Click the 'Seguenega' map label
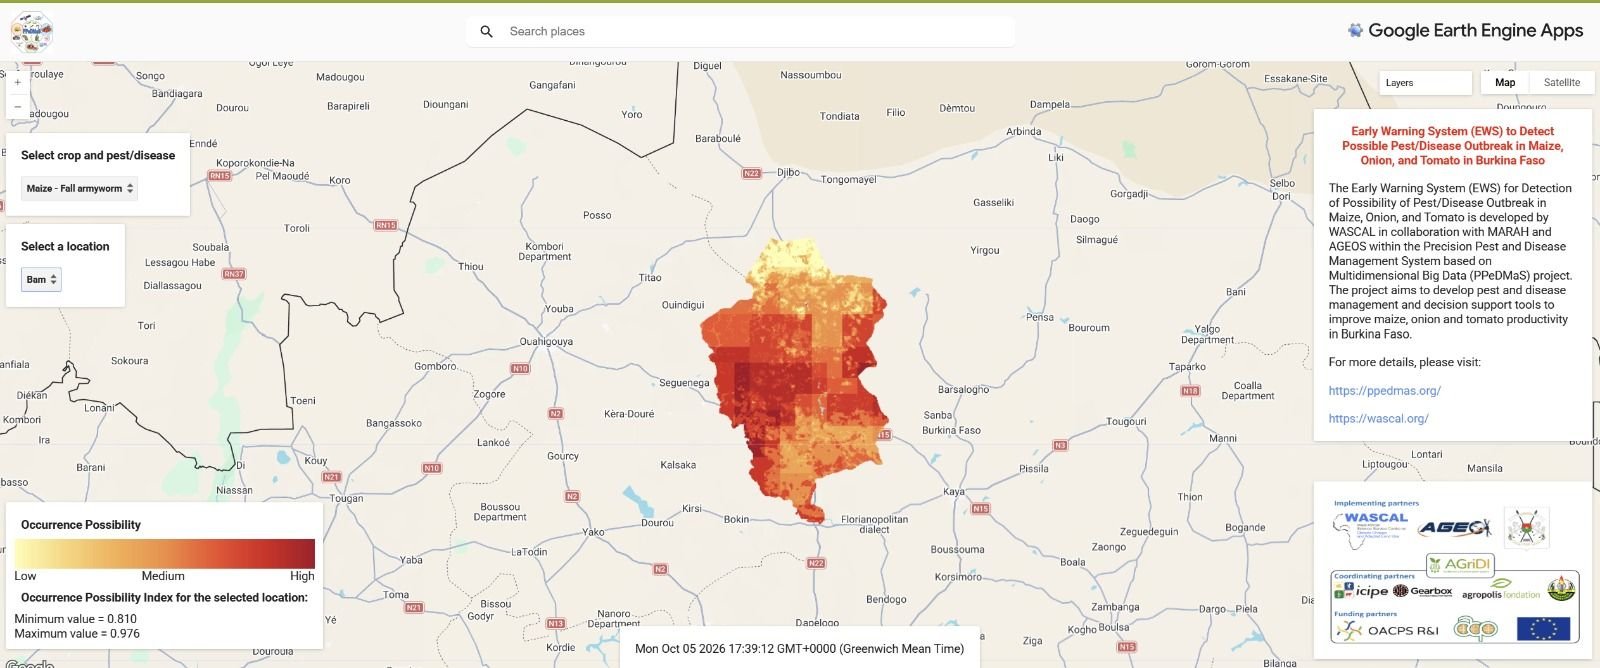This screenshot has height=668, width=1600. pos(684,383)
